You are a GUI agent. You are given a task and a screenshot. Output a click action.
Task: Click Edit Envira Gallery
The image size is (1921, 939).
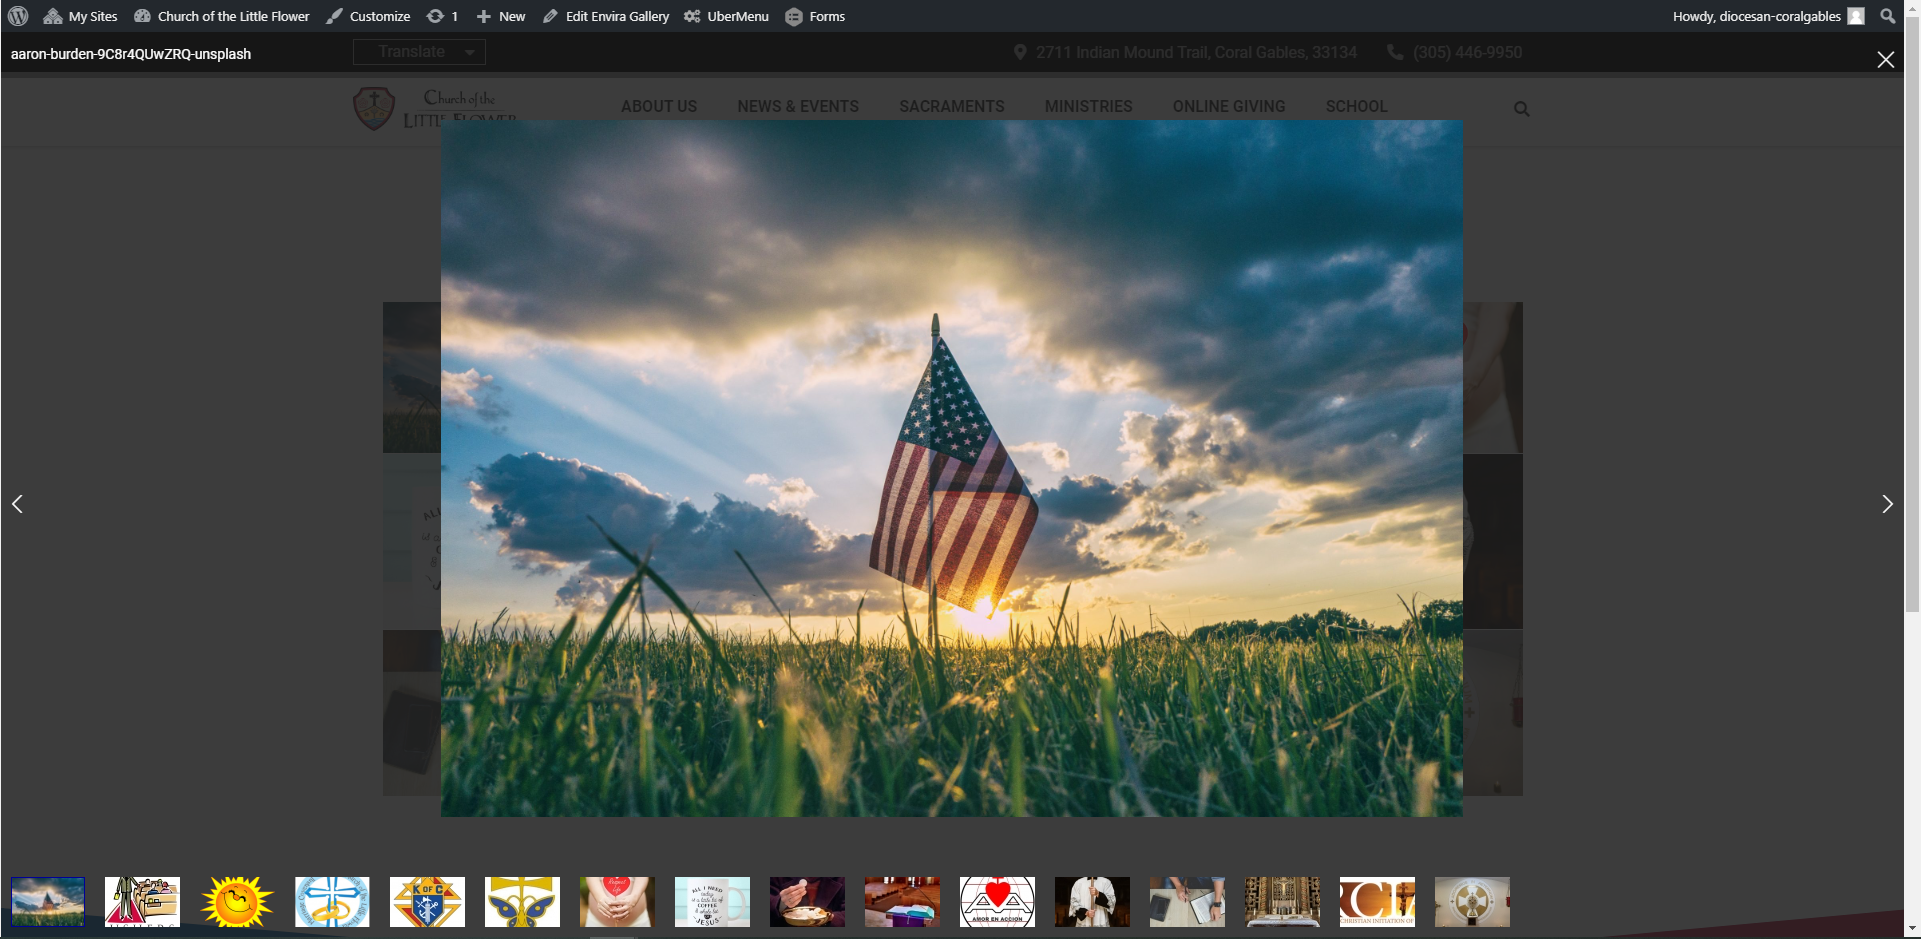pyautogui.click(x=606, y=16)
